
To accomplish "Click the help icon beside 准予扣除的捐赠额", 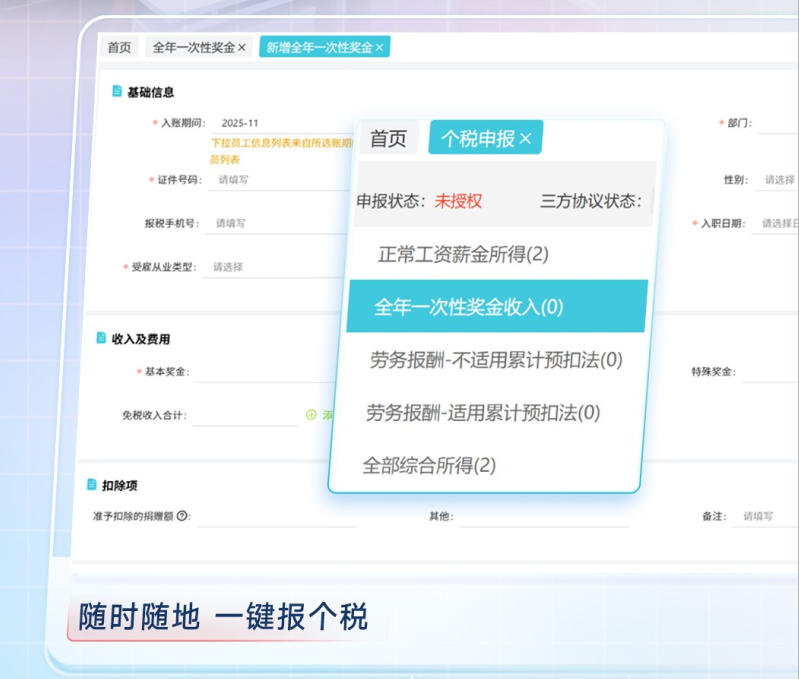I will [x=182, y=516].
